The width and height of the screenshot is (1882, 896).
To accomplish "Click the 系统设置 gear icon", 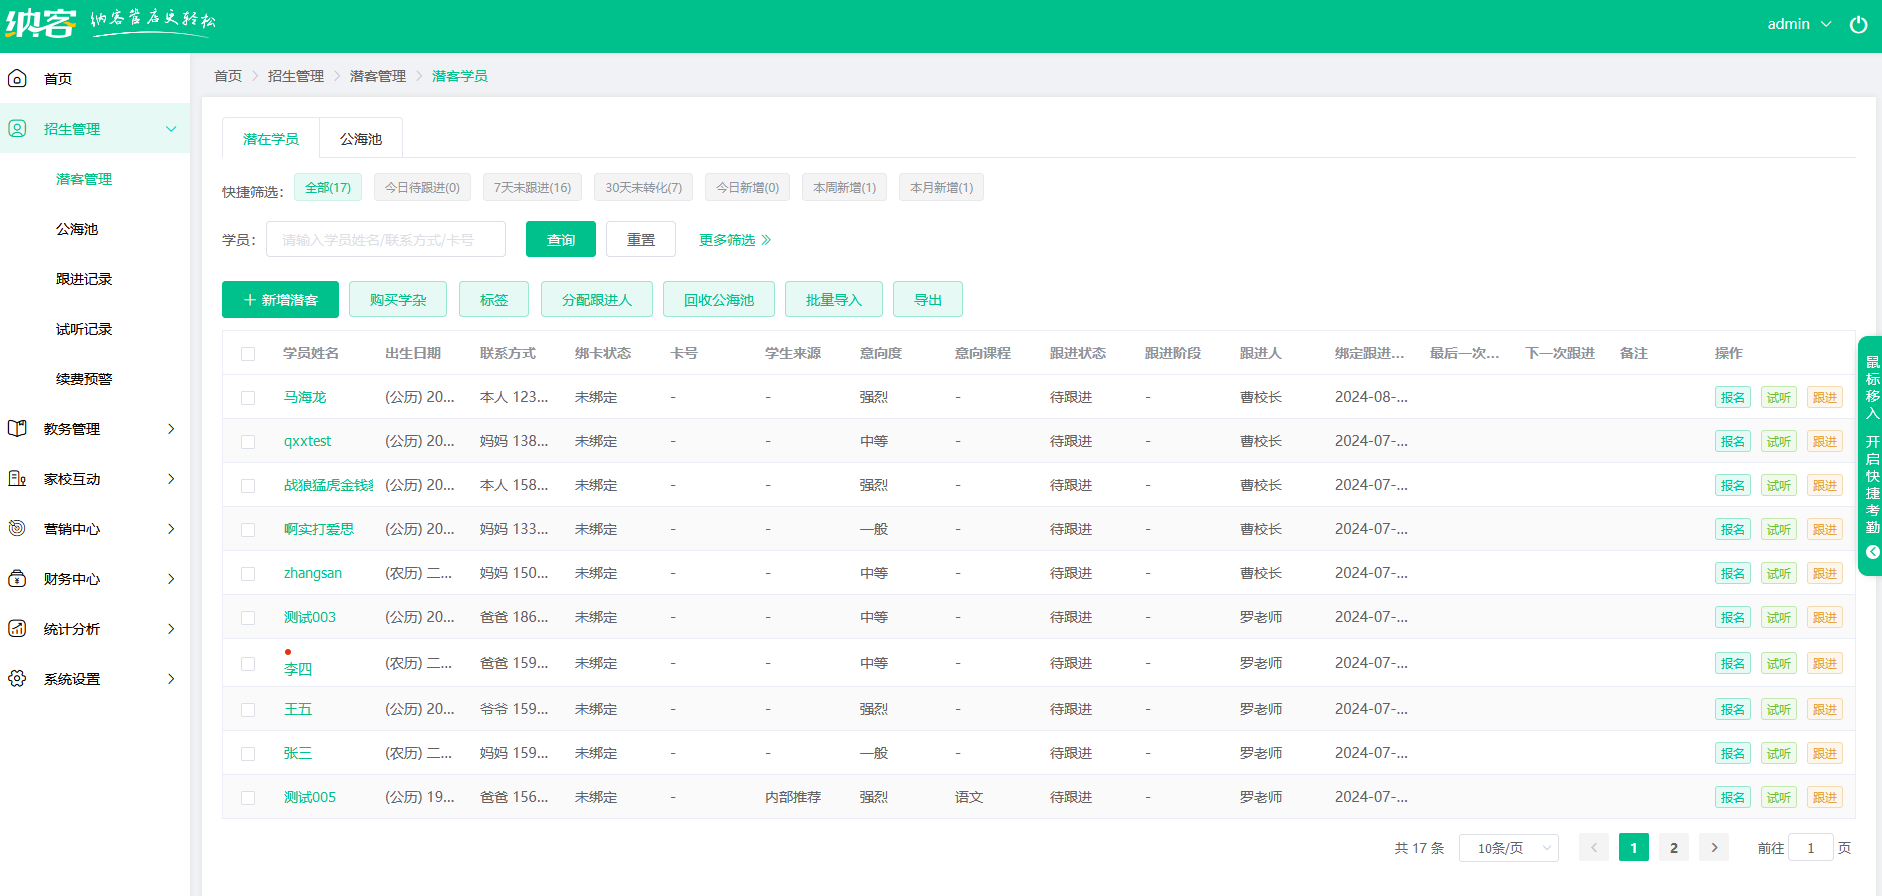I will click(17, 678).
